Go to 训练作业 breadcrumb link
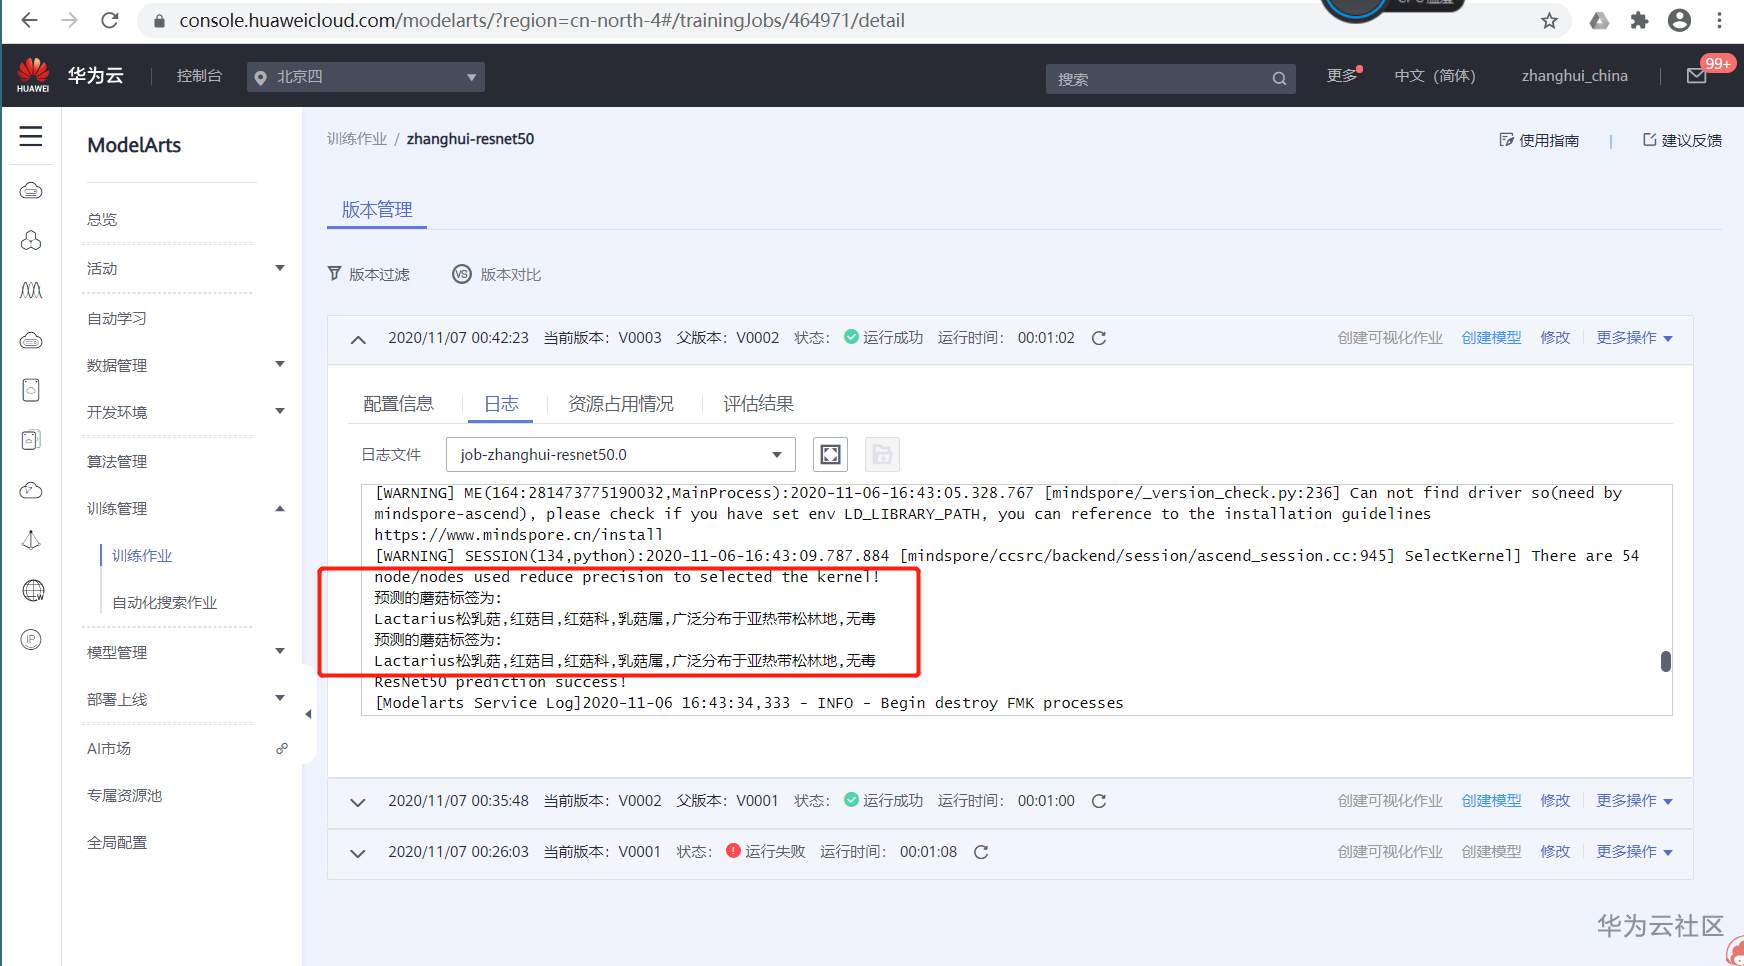This screenshot has height=966, width=1744. pyautogui.click(x=357, y=139)
